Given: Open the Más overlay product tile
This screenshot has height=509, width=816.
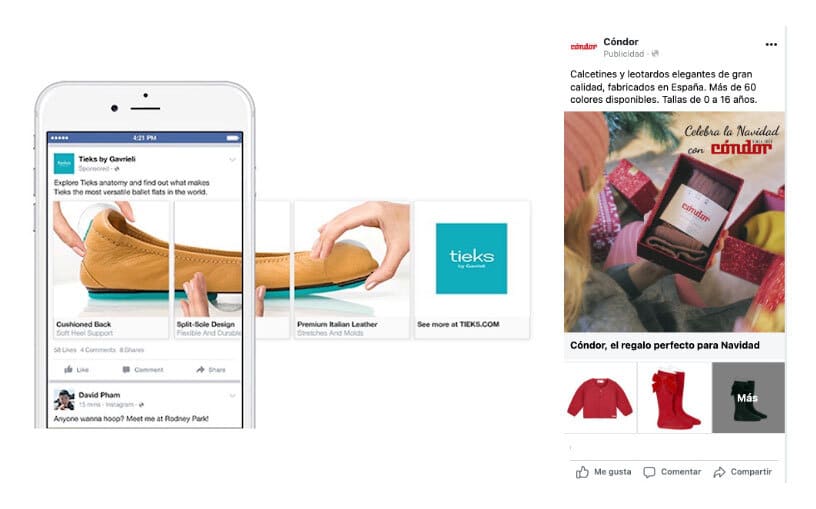Looking at the screenshot, I should click(x=748, y=398).
